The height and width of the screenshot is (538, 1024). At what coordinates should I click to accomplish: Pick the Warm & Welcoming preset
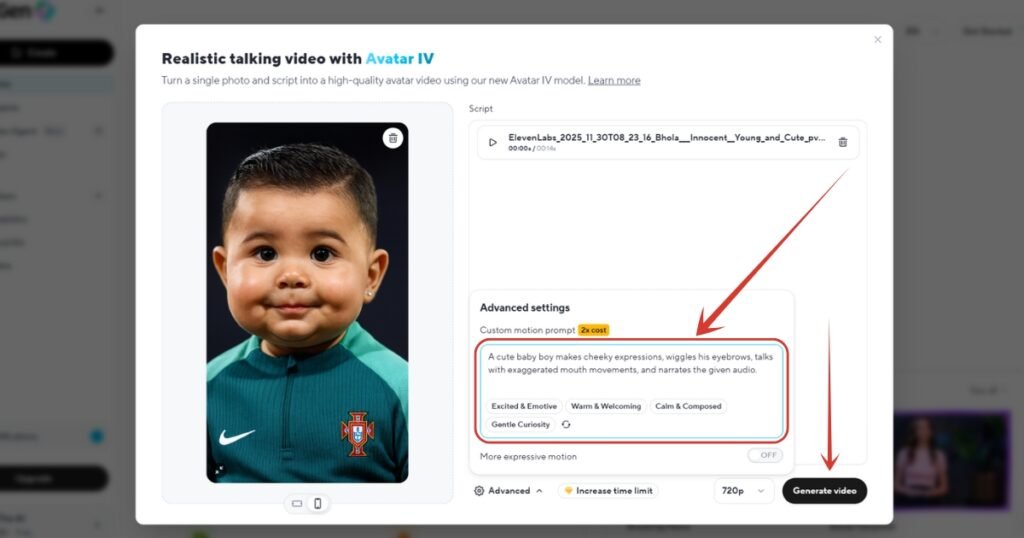click(x=605, y=407)
